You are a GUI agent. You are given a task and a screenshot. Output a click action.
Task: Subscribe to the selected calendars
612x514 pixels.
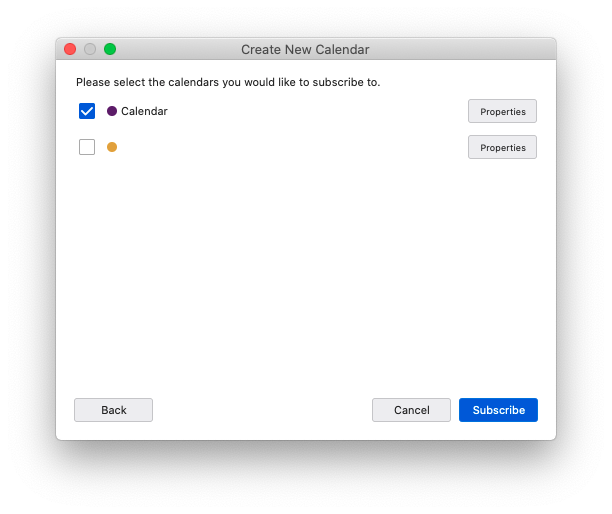[498, 410]
